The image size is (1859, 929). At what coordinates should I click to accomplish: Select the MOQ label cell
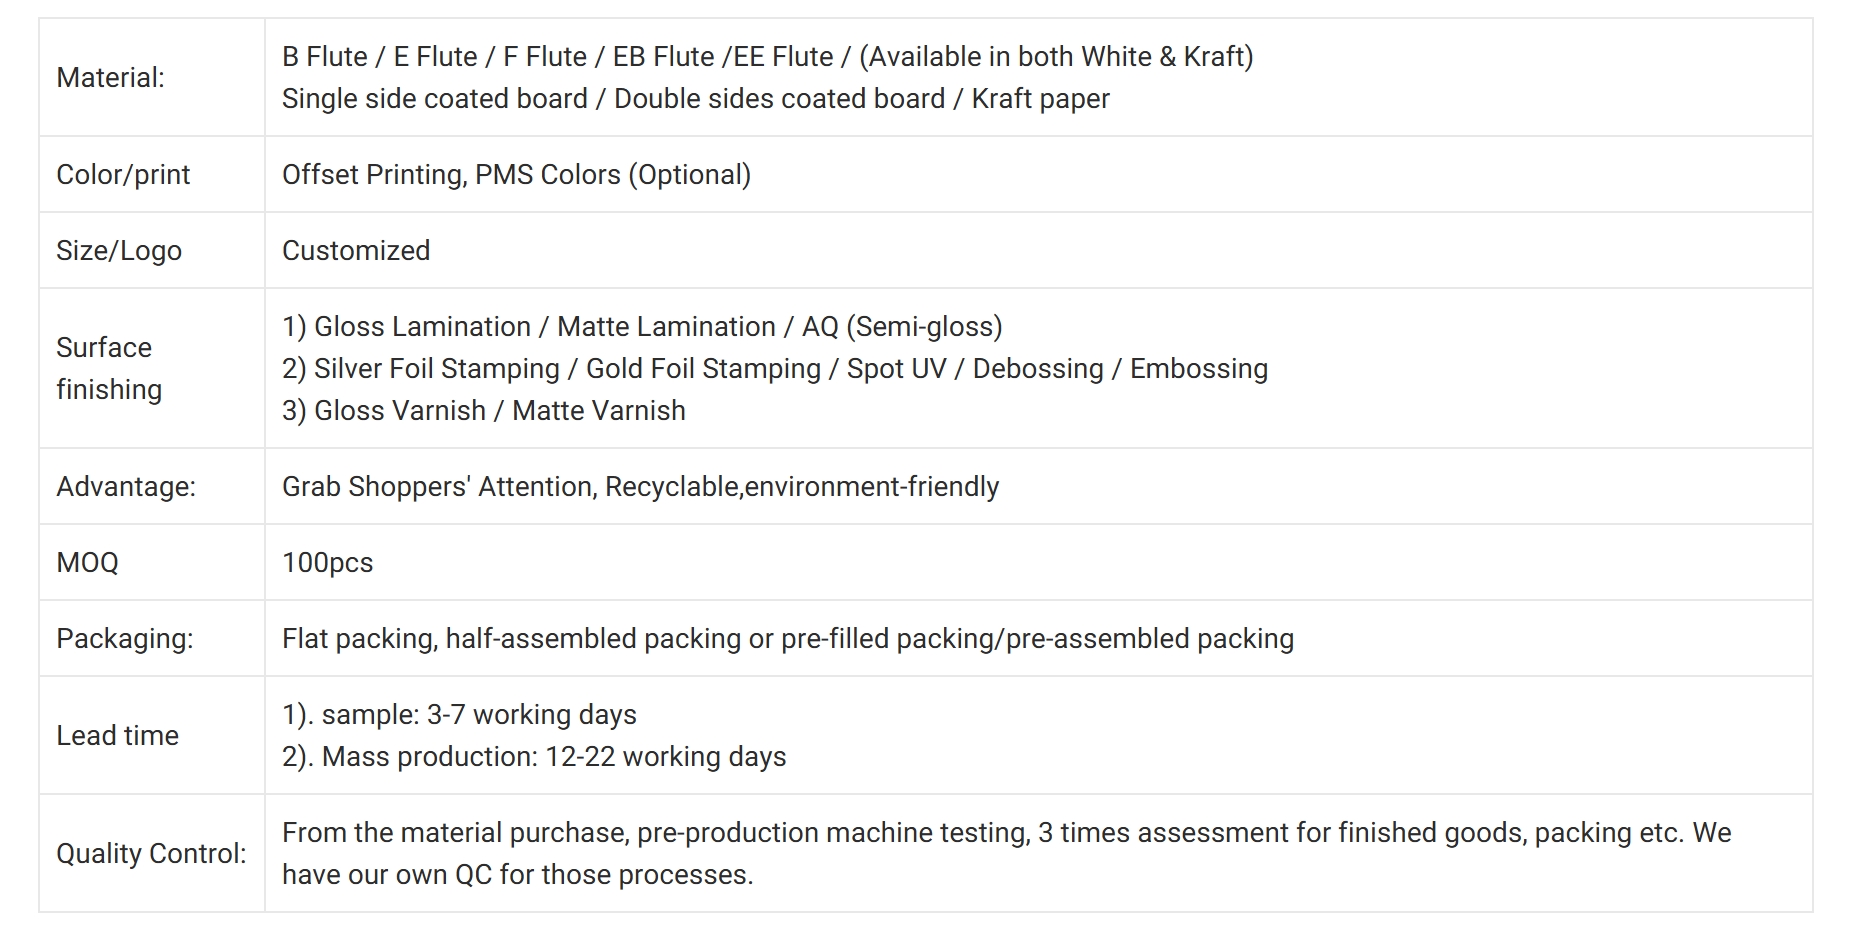[152, 562]
